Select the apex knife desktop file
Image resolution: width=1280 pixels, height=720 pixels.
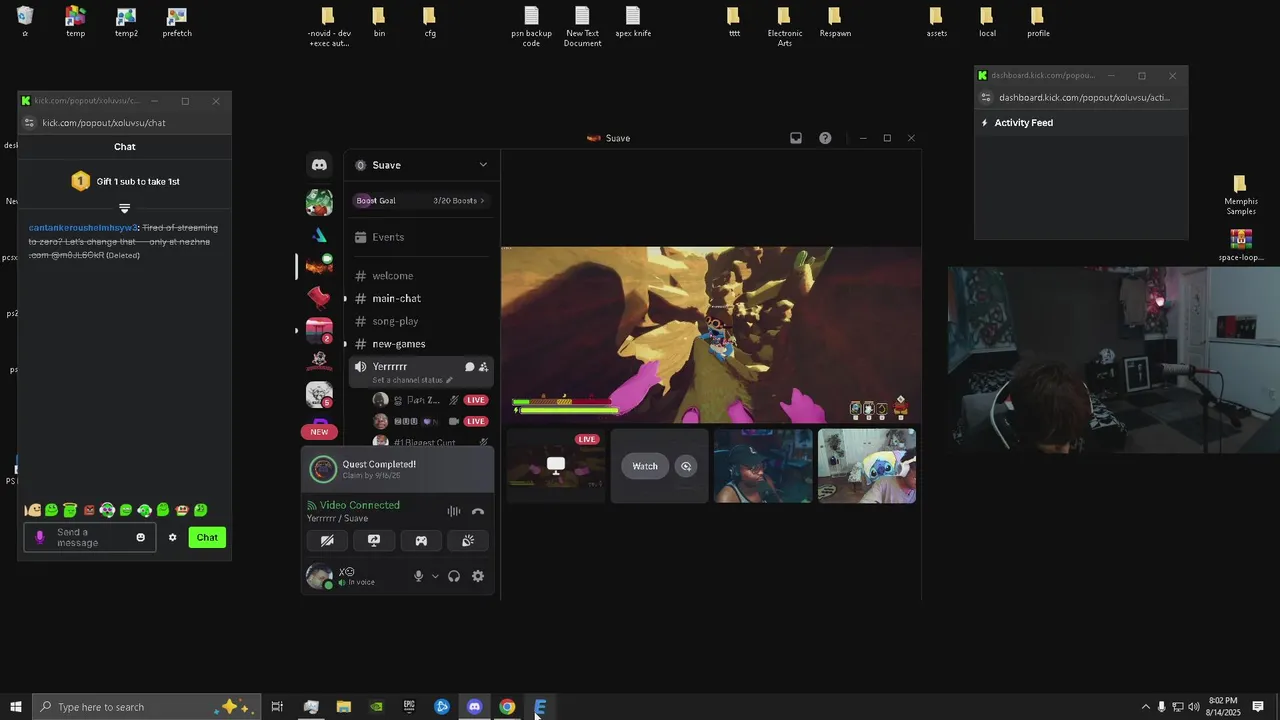(x=632, y=22)
